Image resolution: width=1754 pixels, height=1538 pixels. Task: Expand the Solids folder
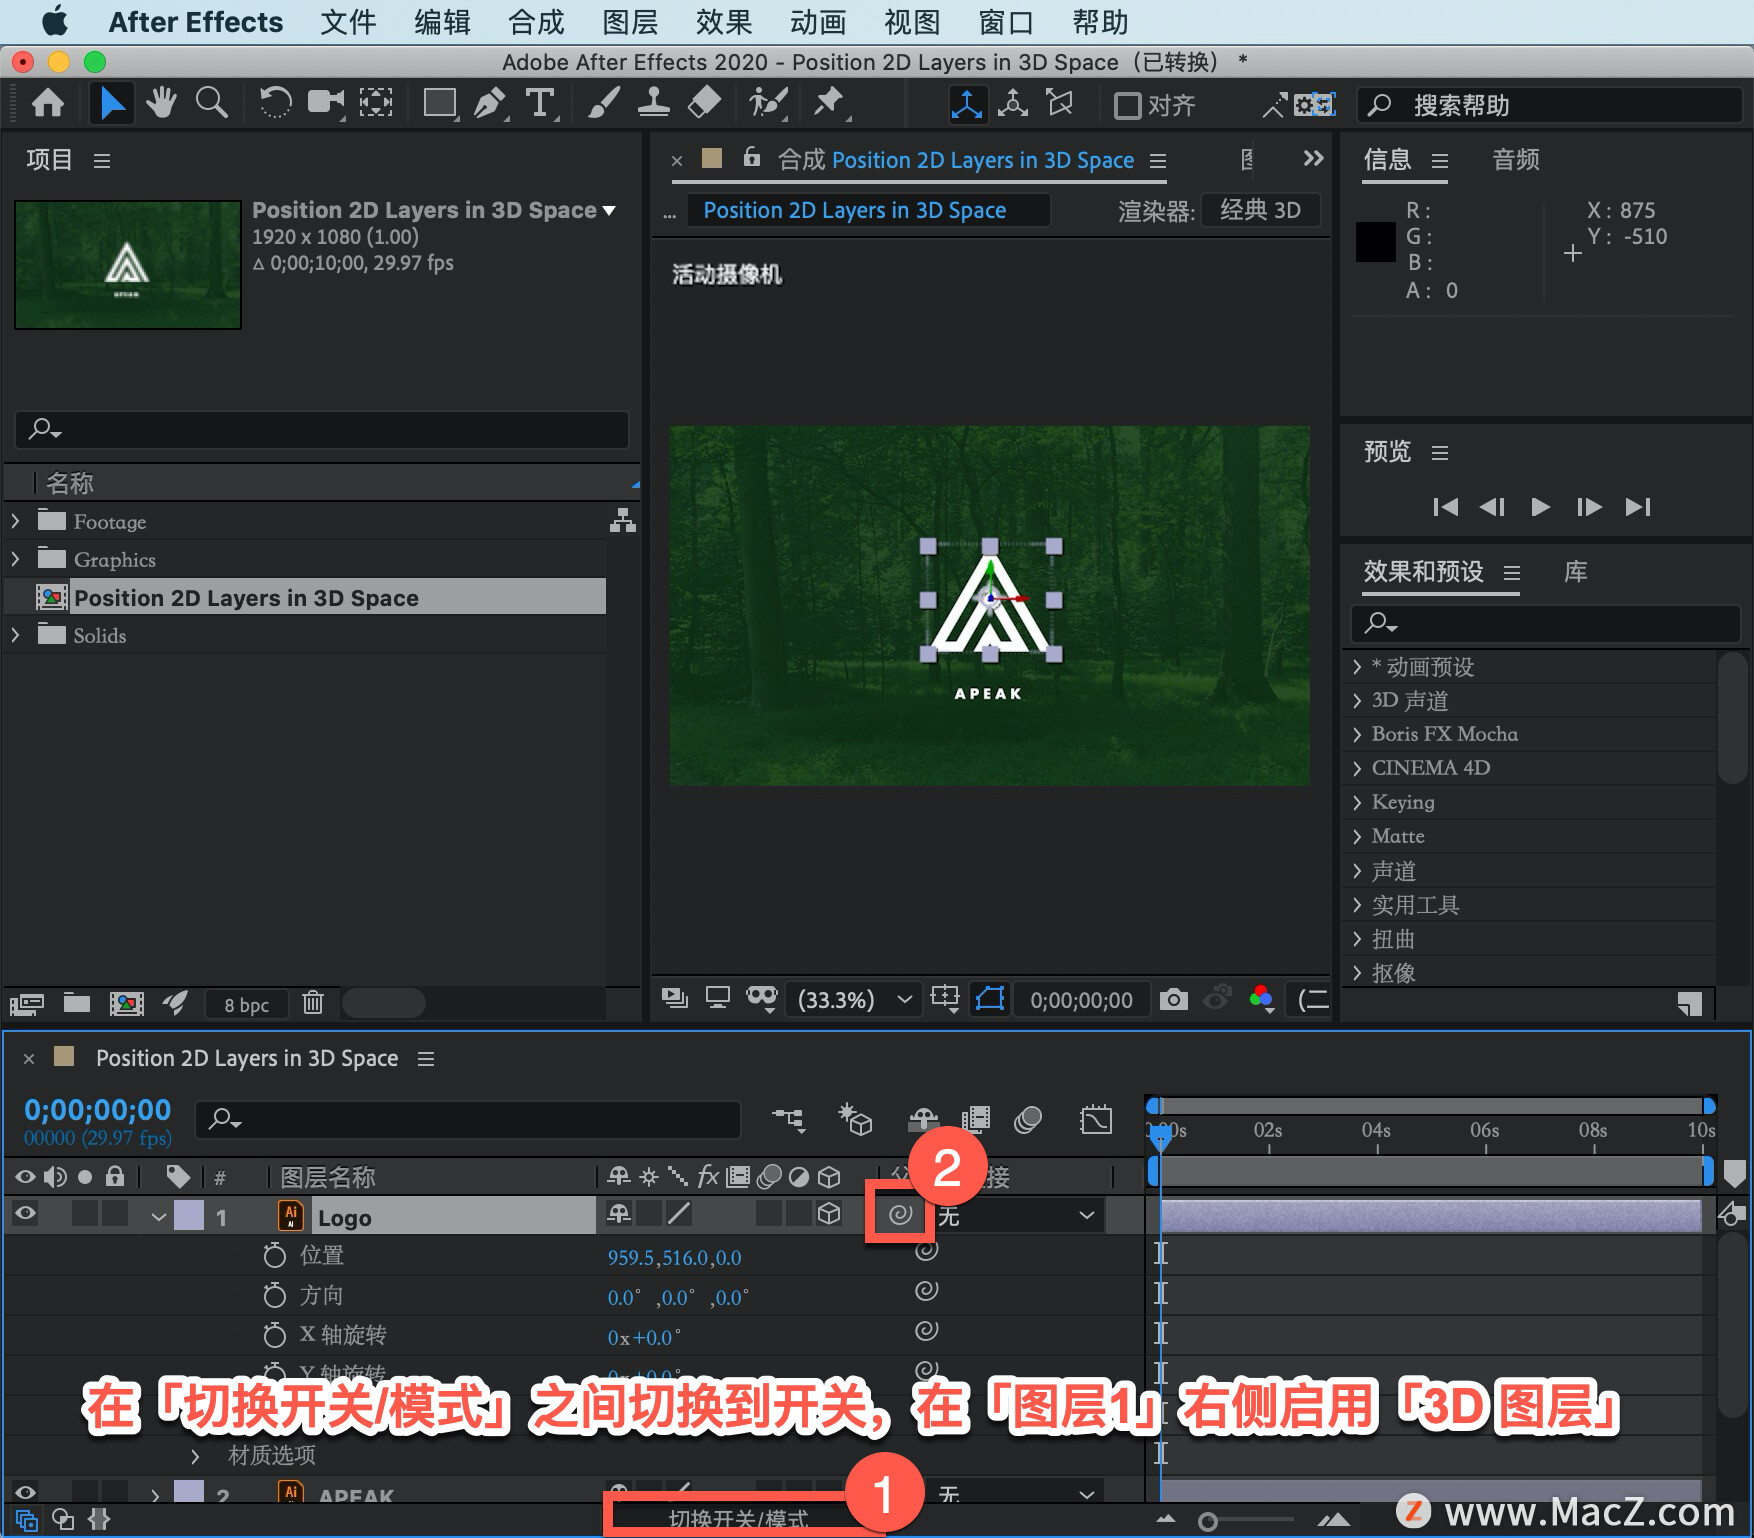point(15,635)
